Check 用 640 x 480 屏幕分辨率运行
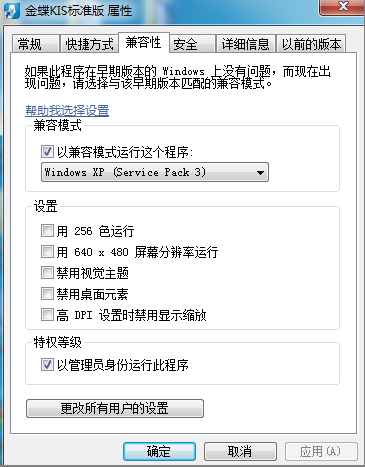 click(x=47, y=251)
